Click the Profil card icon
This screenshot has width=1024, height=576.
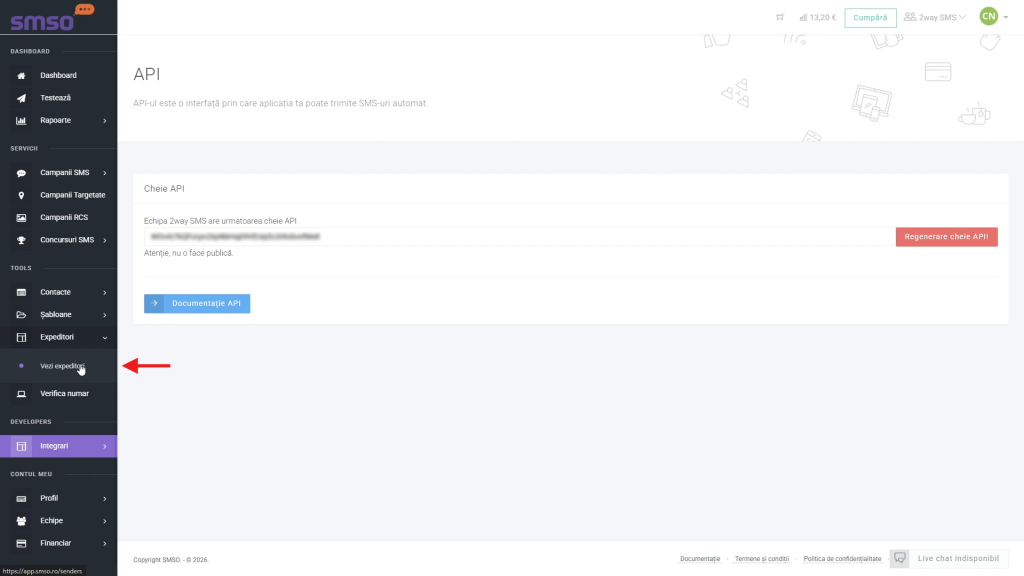coord(21,498)
